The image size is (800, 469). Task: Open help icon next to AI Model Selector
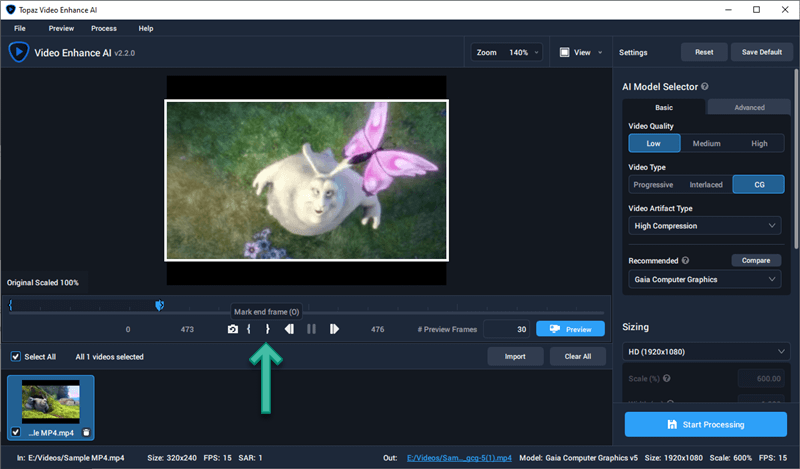(x=705, y=86)
